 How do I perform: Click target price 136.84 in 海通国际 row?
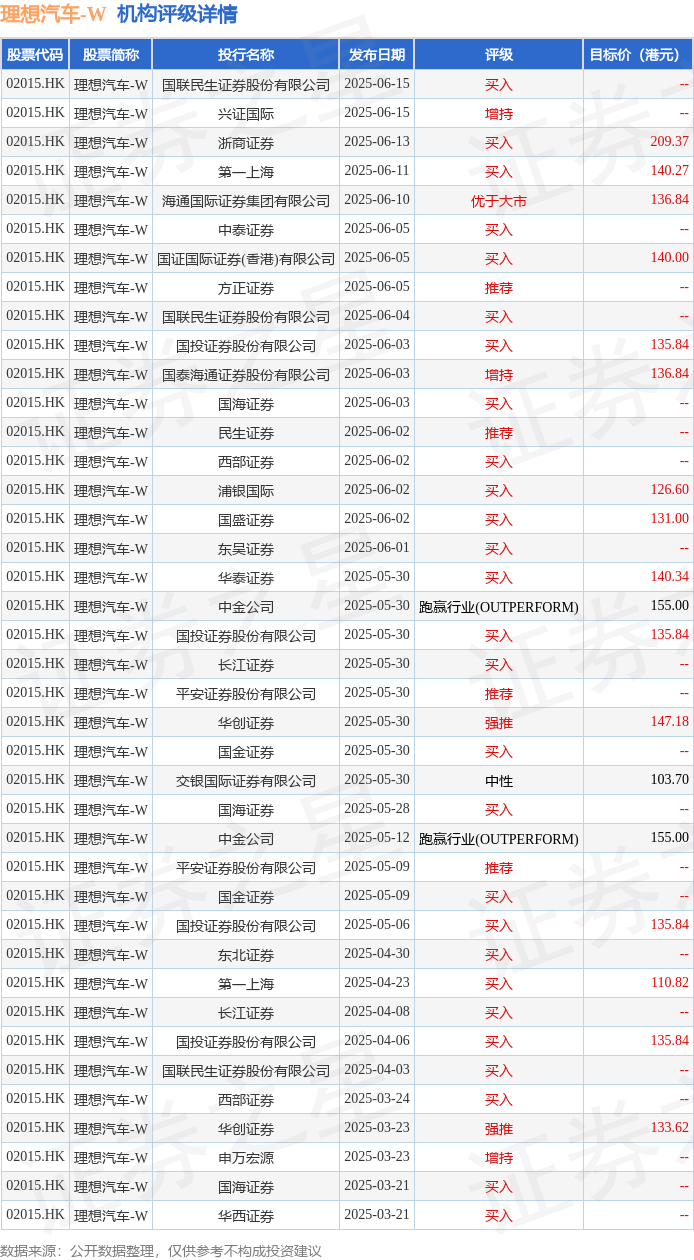(x=669, y=200)
